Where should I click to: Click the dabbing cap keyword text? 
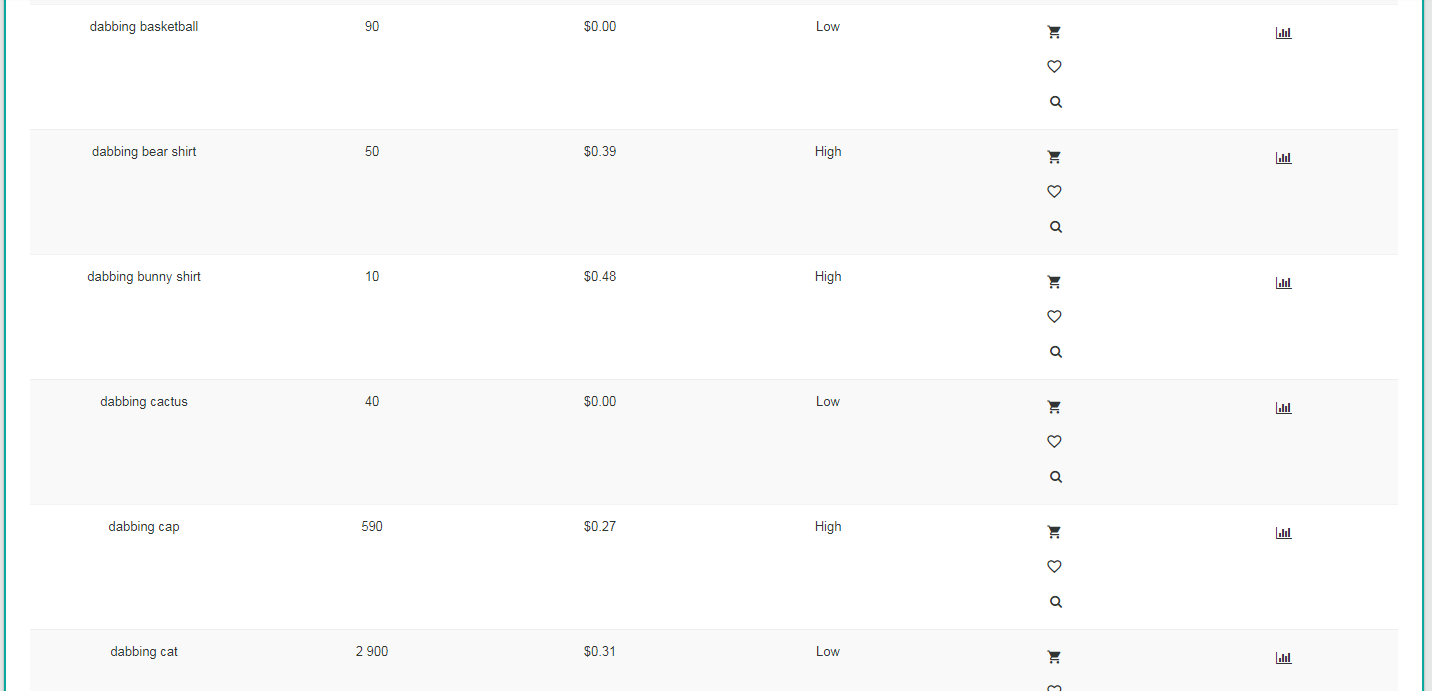point(144,527)
